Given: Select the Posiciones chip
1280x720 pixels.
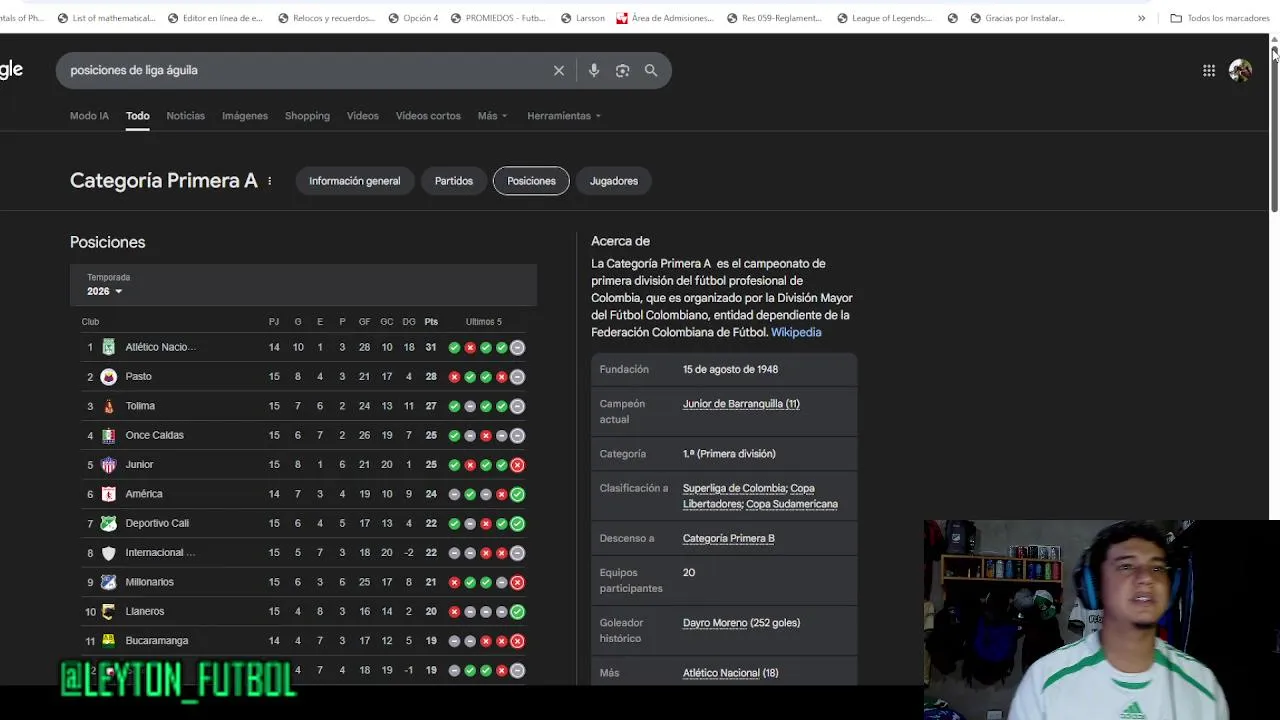Looking at the screenshot, I should 531,181.
